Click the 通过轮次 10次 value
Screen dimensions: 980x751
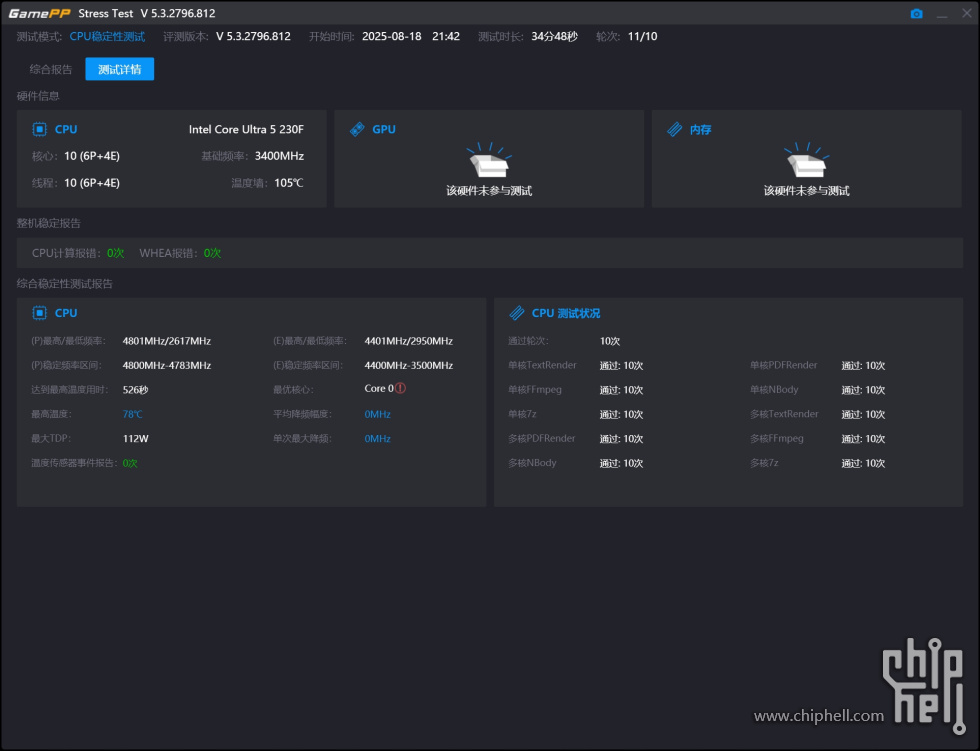pyautogui.click(x=610, y=341)
